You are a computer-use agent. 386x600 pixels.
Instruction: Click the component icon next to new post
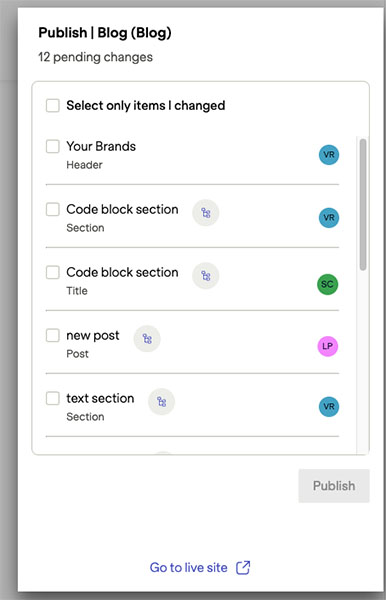tap(147, 339)
